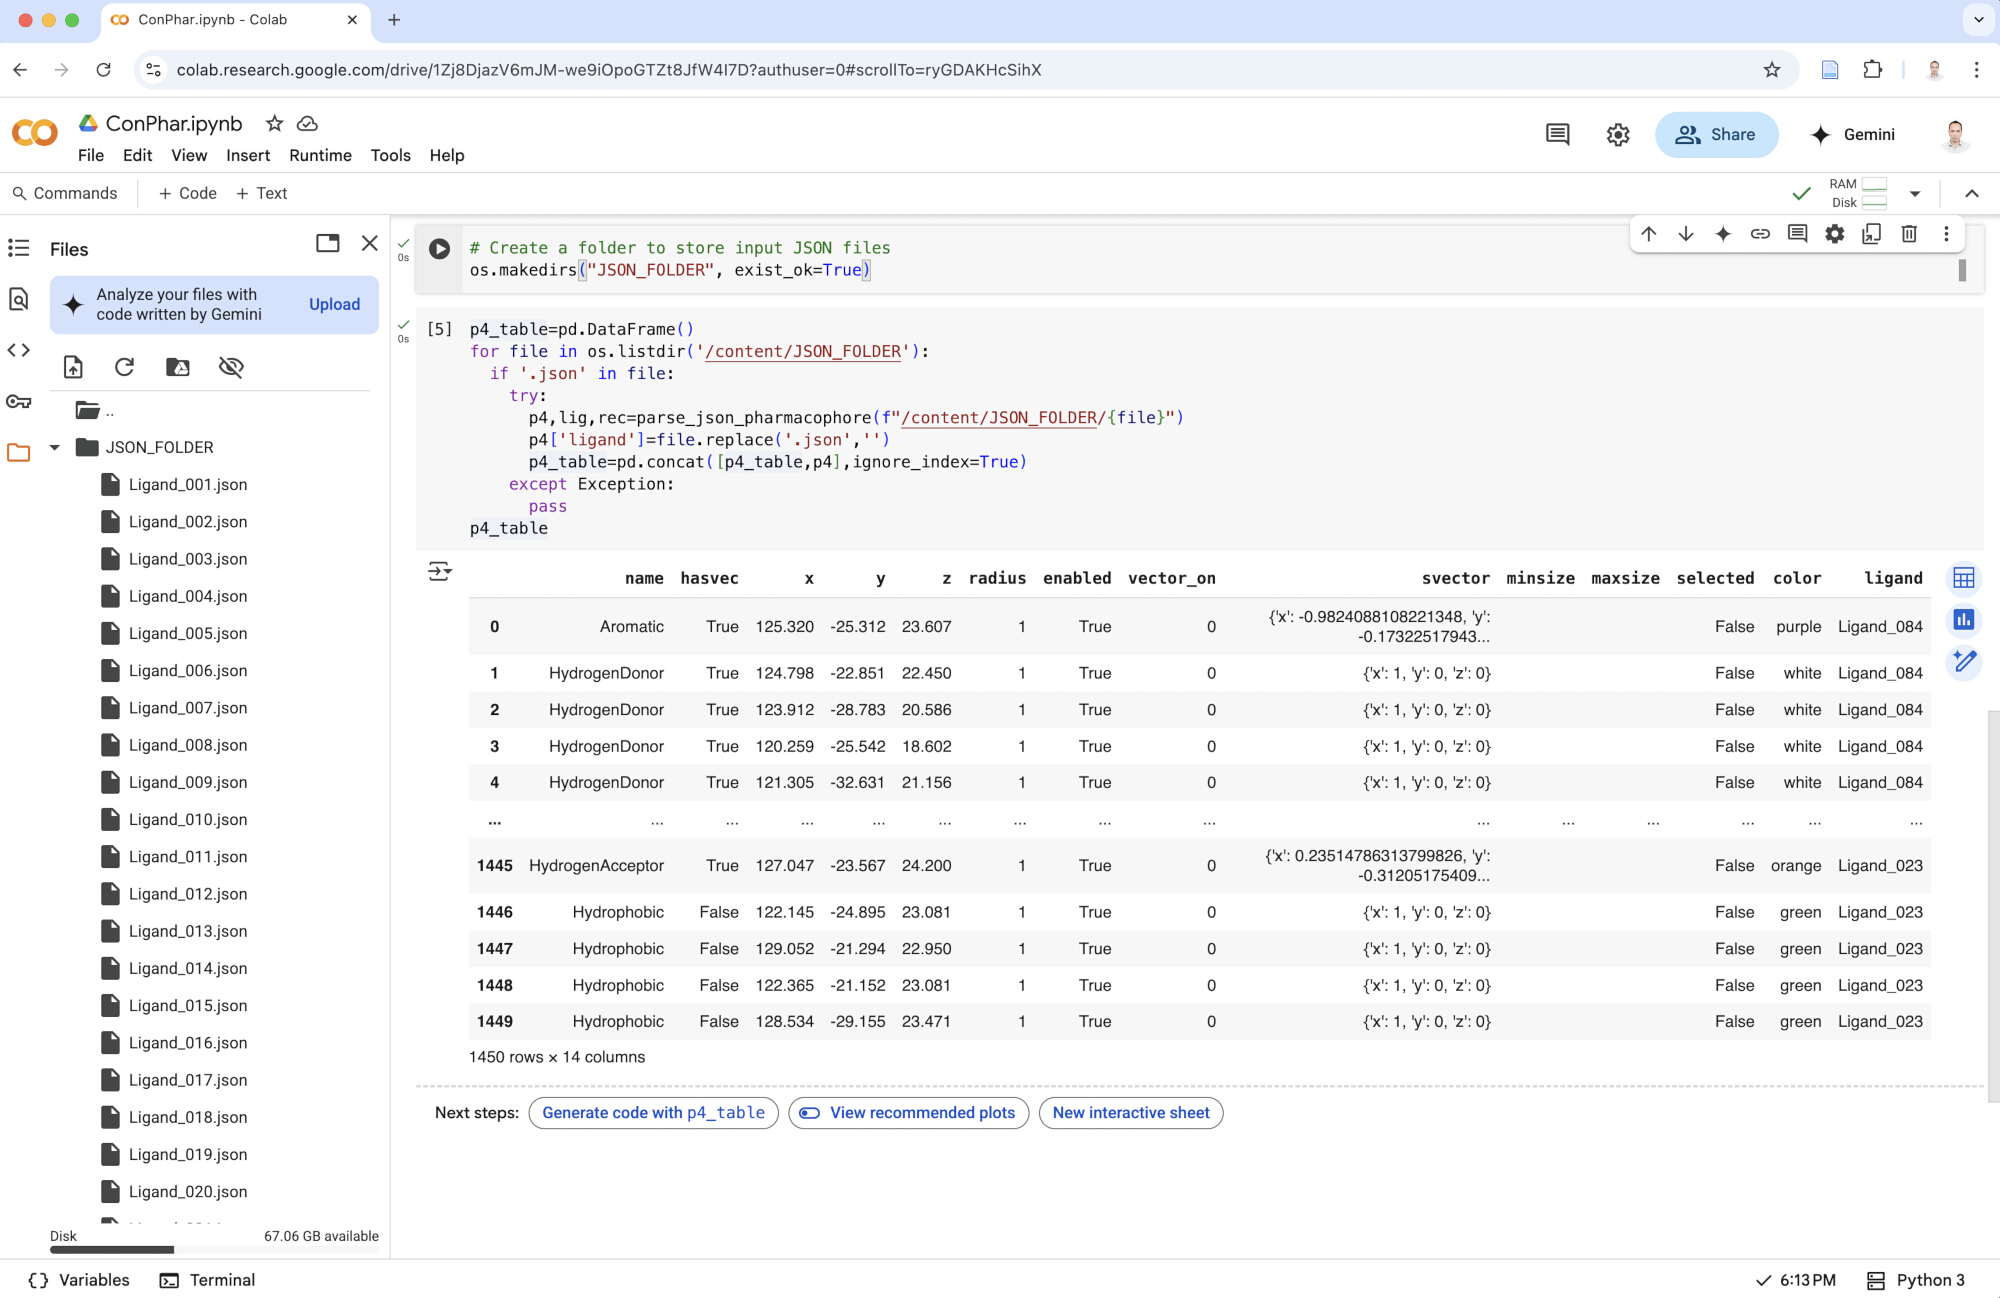Click Generate code with p4_table
This screenshot has width=2000, height=1298.
[653, 1113]
